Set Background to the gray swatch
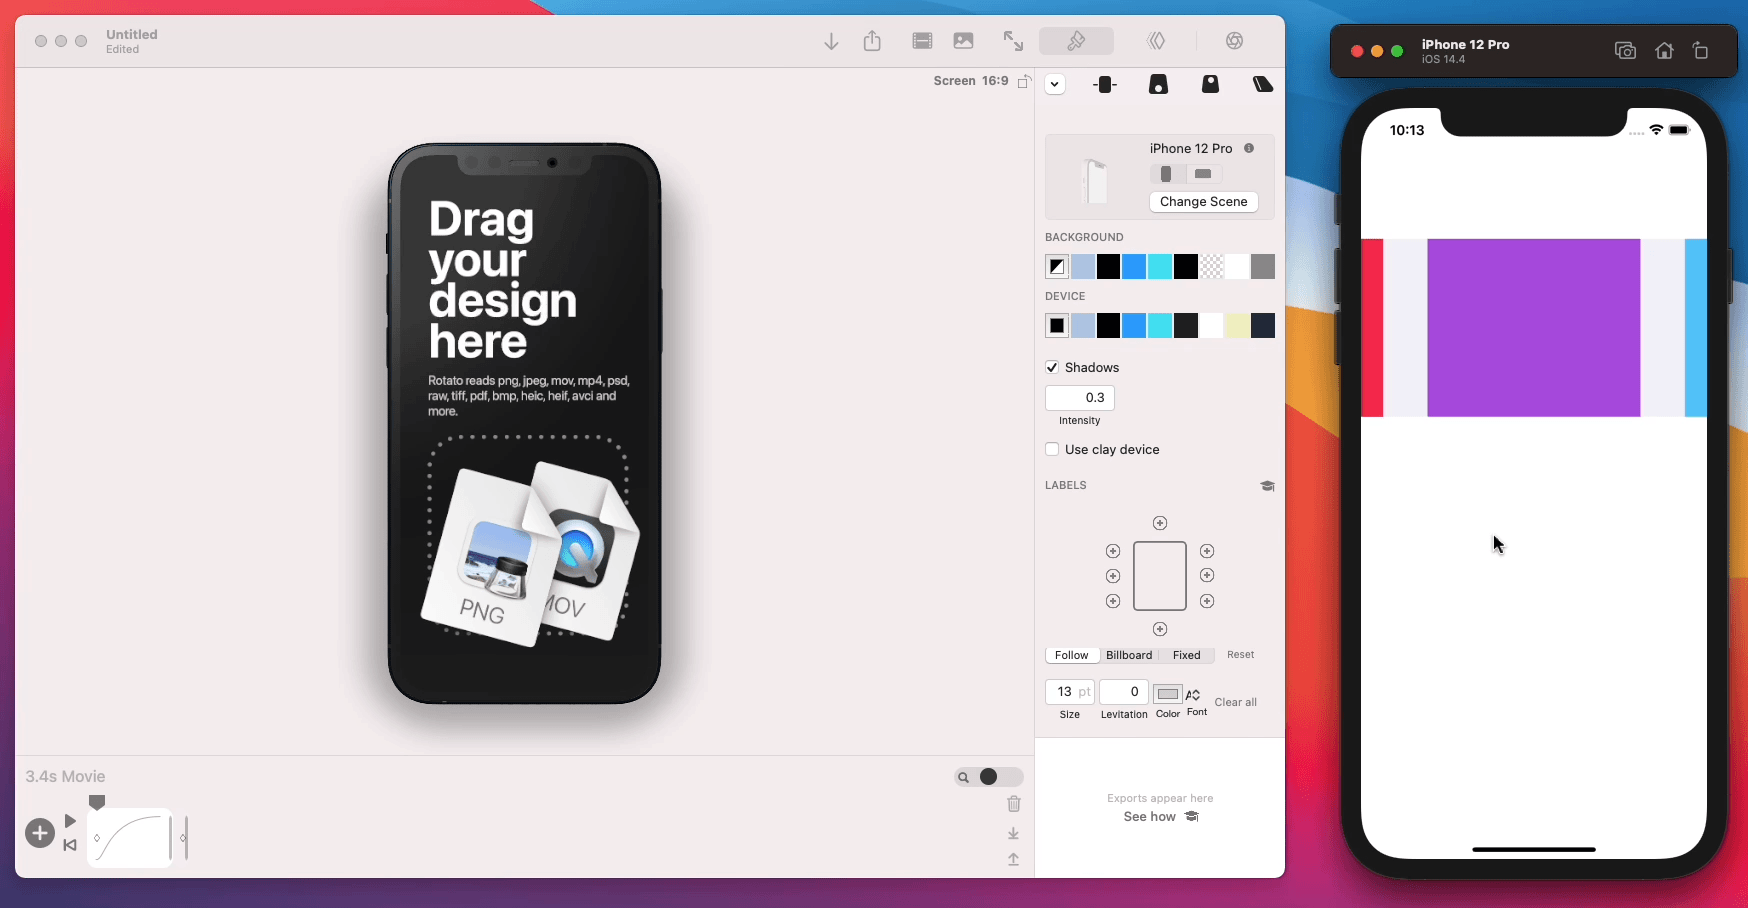Viewport: 1748px width, 908px height. click(1263, 266)
